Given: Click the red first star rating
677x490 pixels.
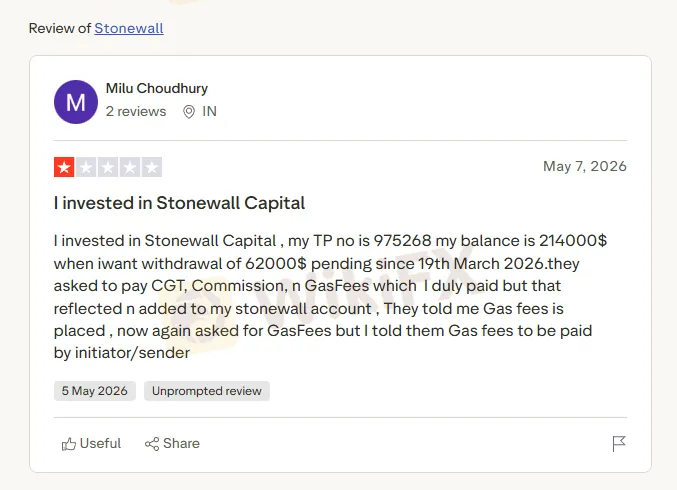Looking at the screenshot, I should [64, 167].
